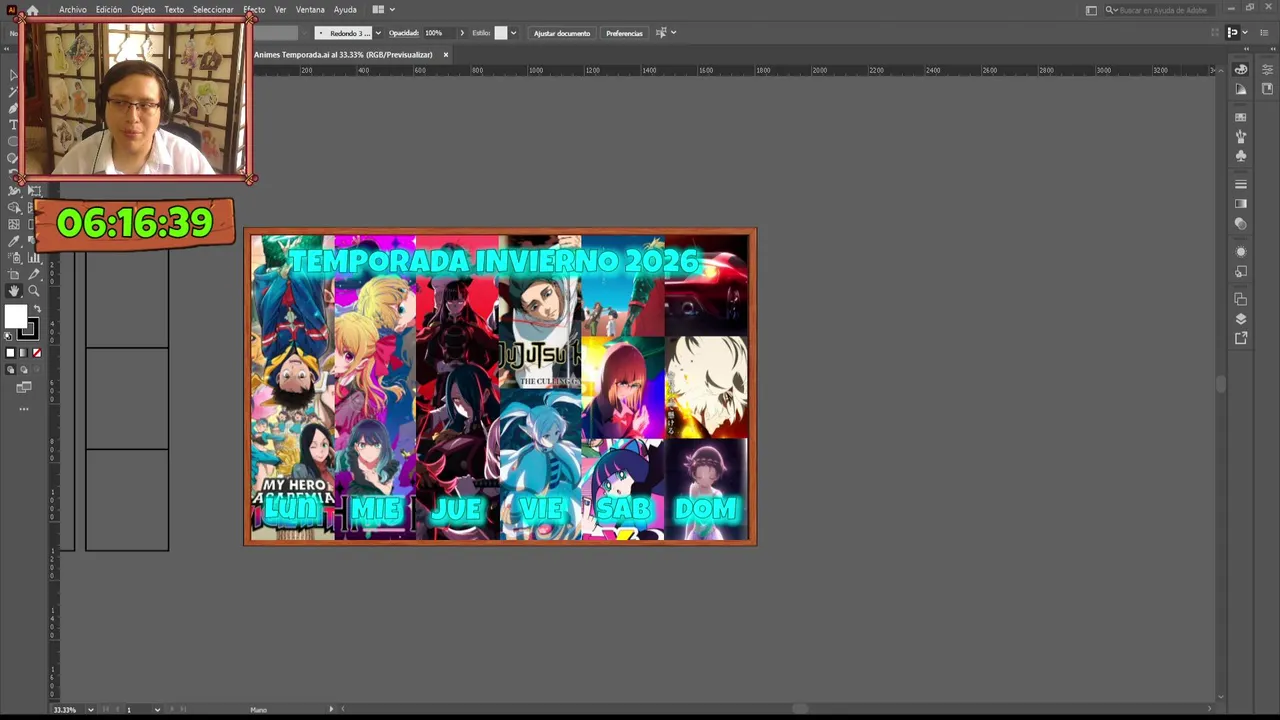The height and width of the screenshot is (720, 1280).
Task: Open the Asset Export panel
Action: click(x=1240, y=338)
